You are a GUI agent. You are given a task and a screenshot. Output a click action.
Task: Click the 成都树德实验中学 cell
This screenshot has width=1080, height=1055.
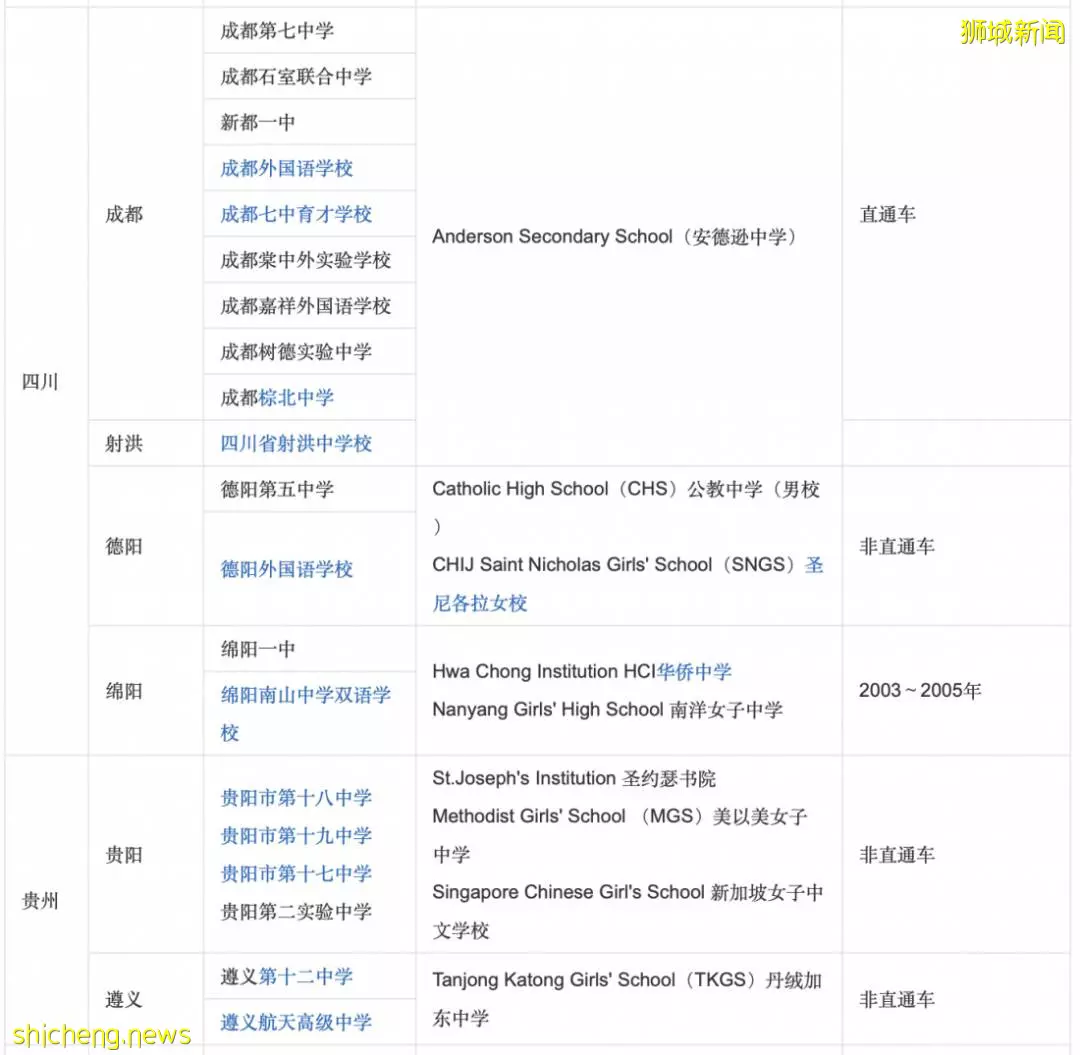click(309, 352)
